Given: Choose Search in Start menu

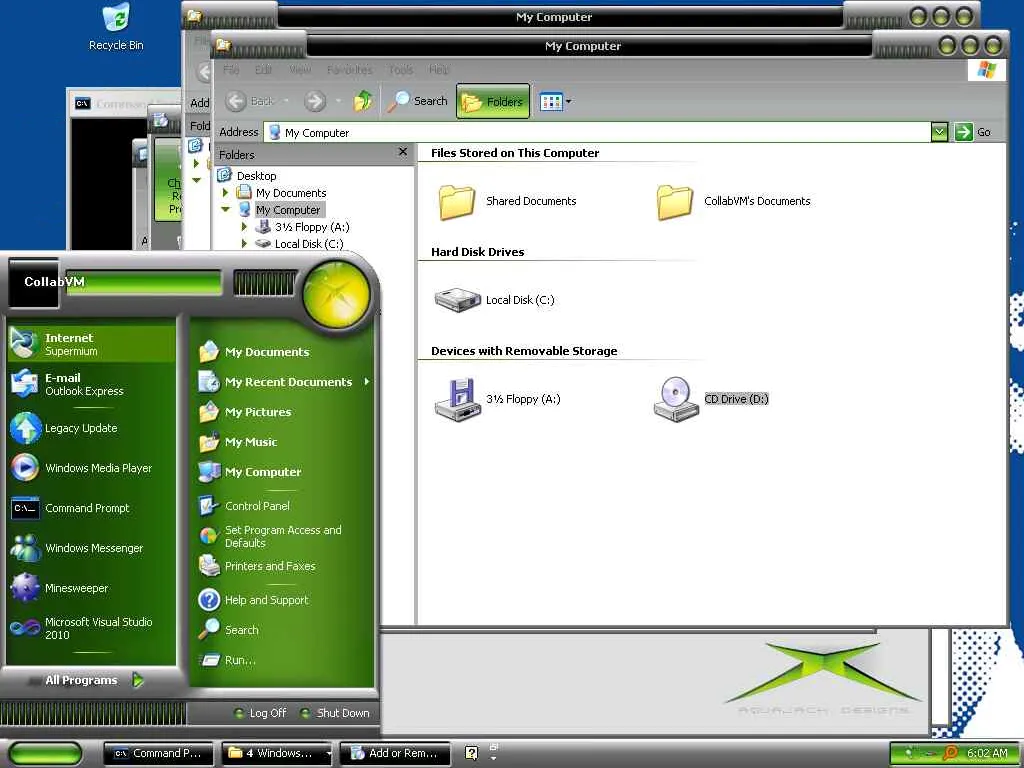Looking at the screenshot, I should pos(283,630).
